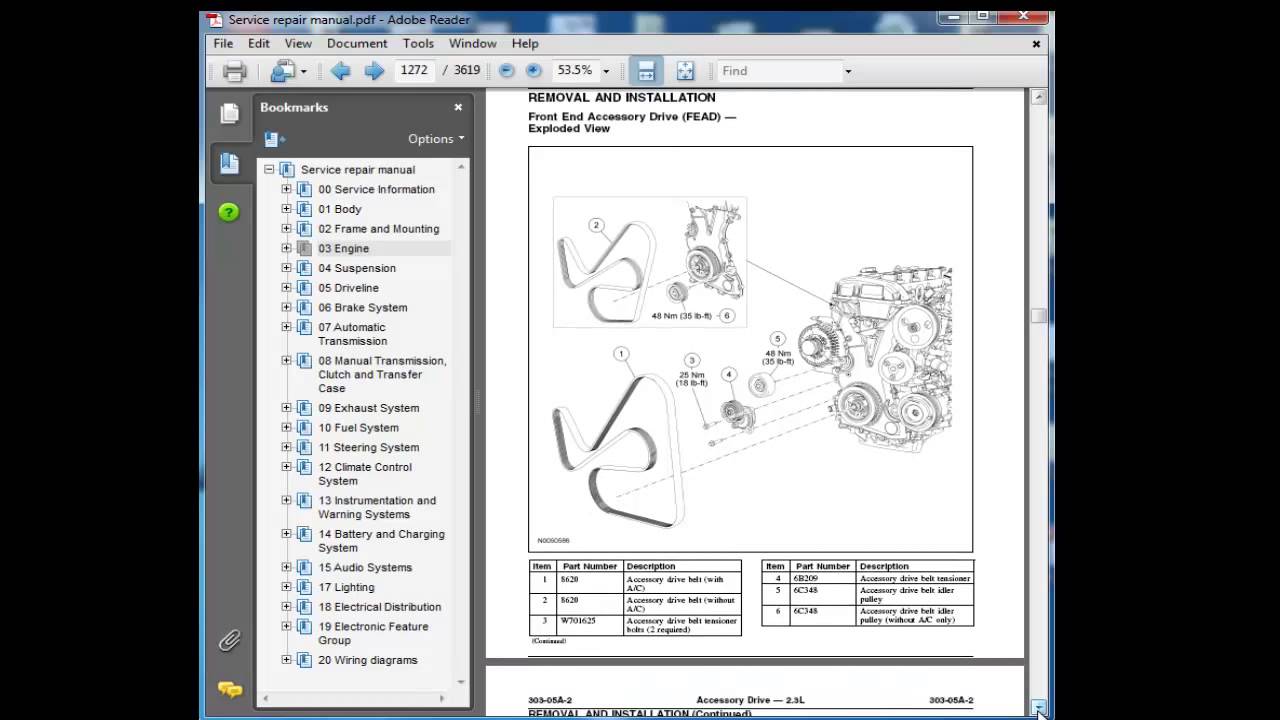Open the Window menu
1280x720 pixels.
pos(472,44)
